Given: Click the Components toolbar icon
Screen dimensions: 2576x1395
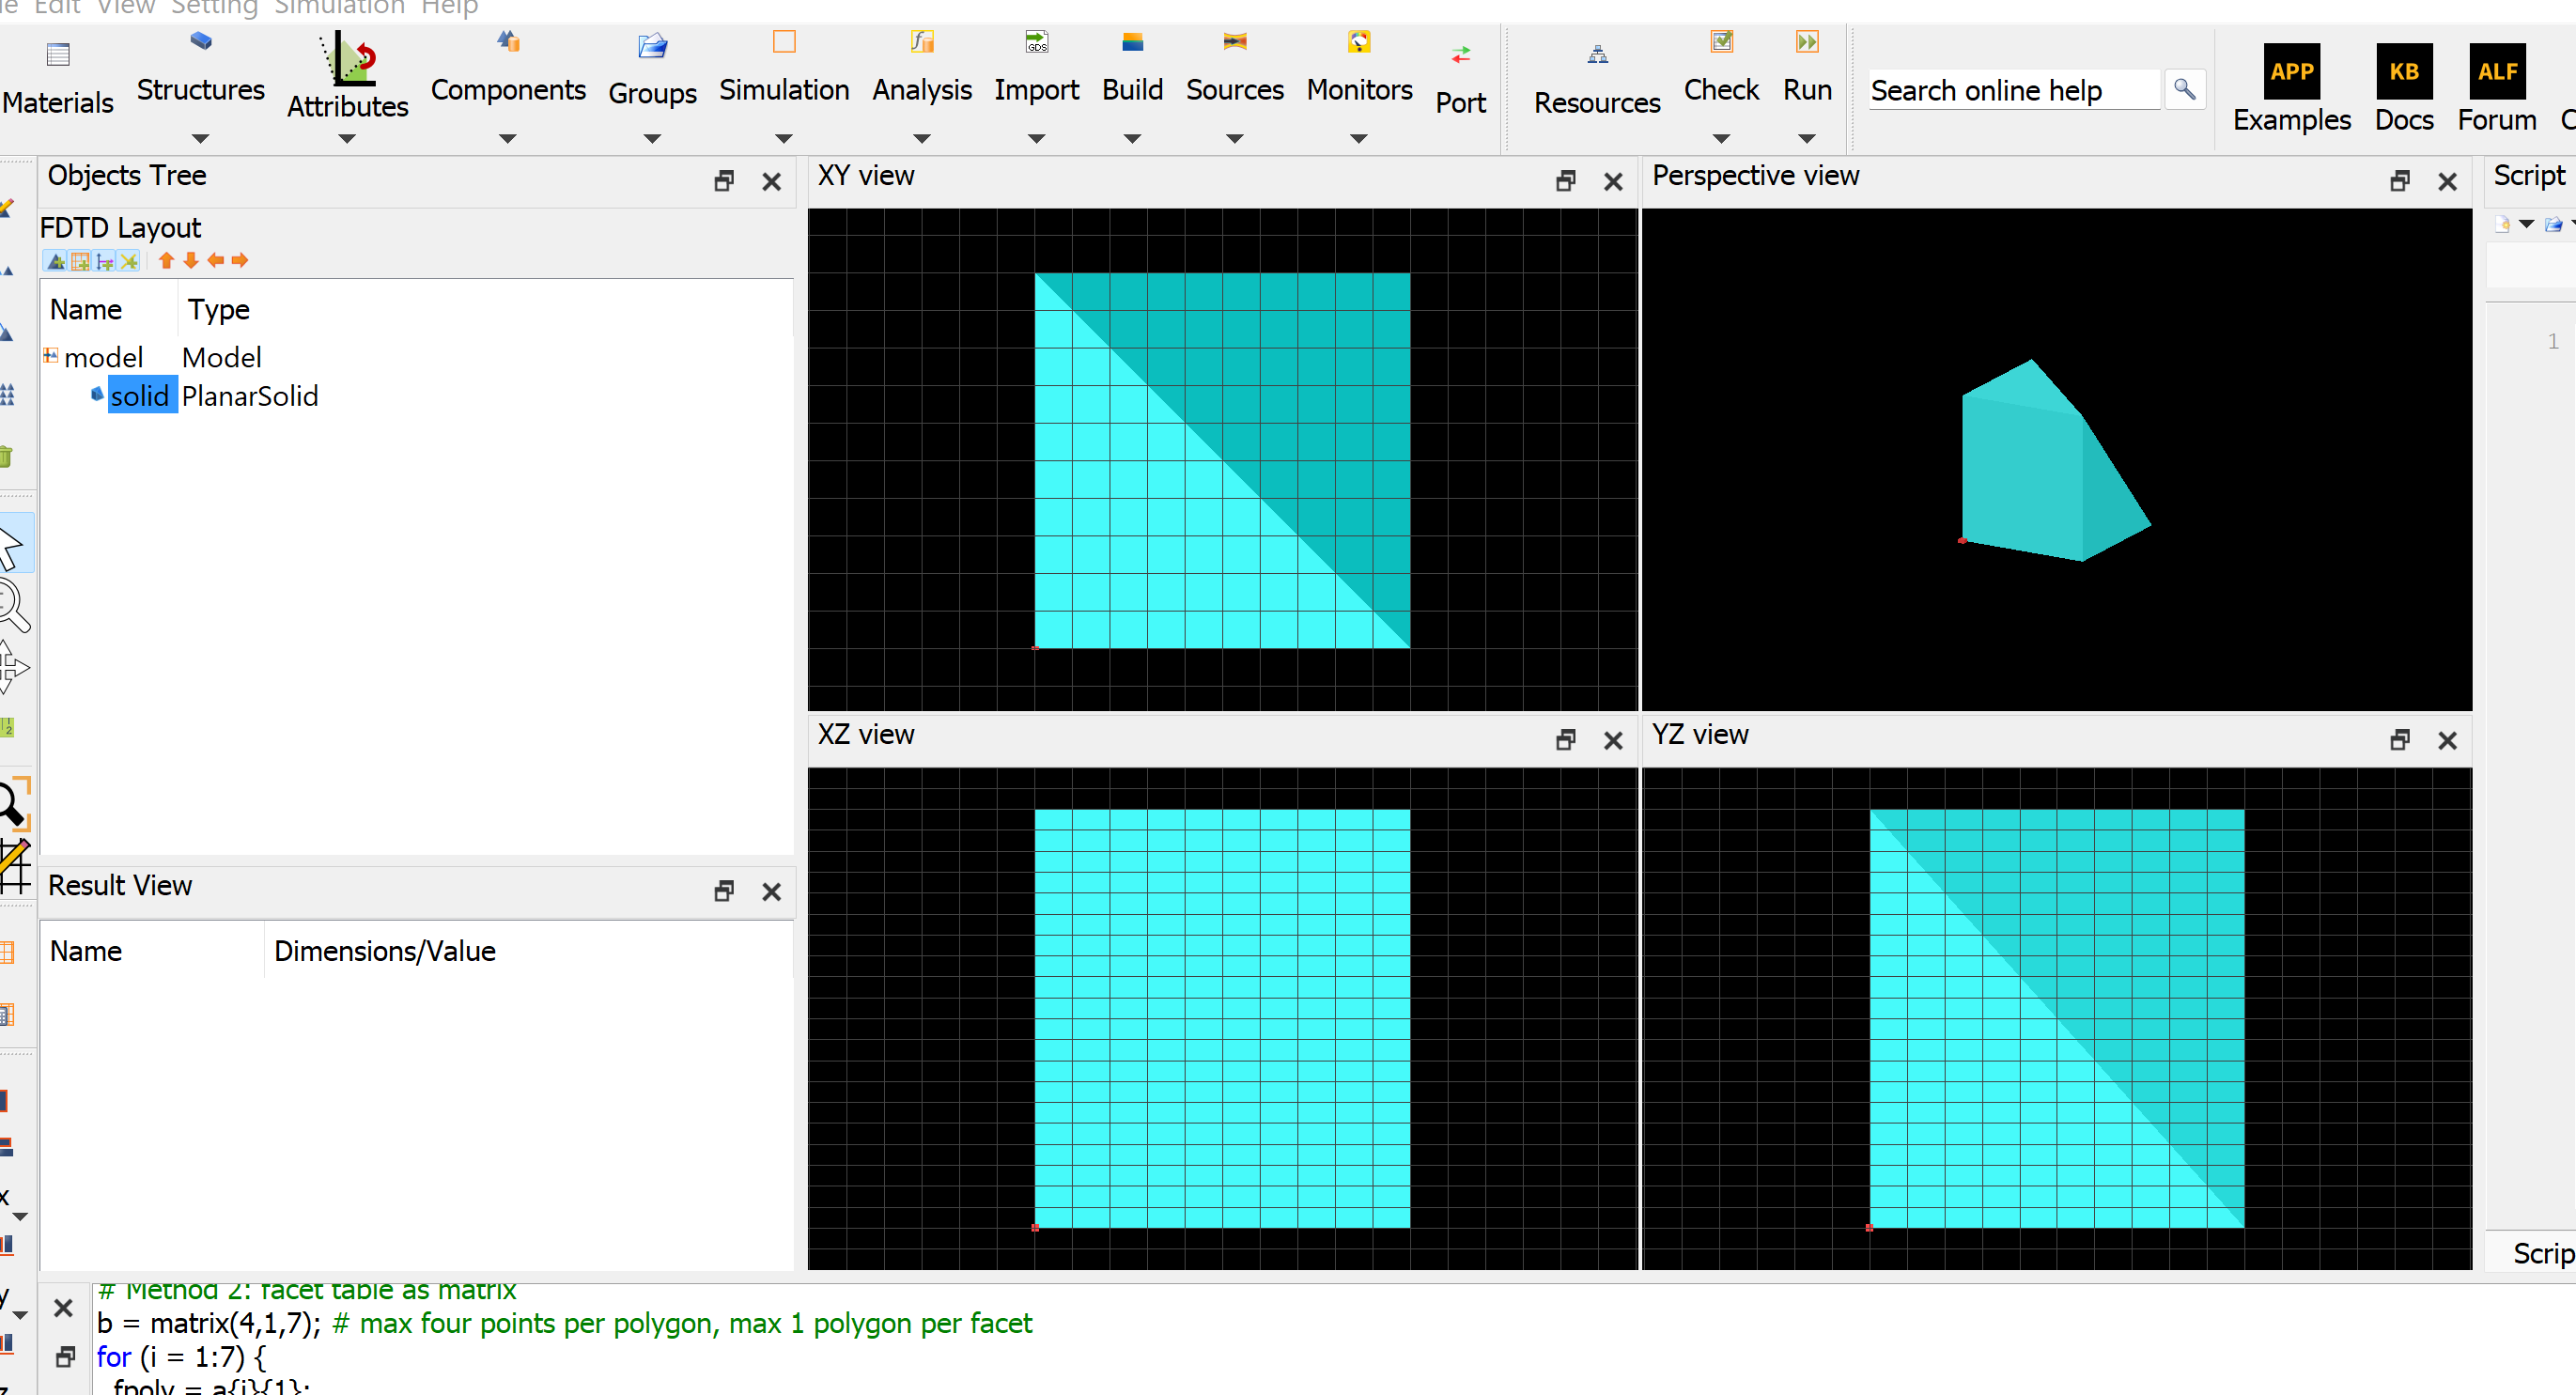Looking at the screenshot, I should point(508,41).
